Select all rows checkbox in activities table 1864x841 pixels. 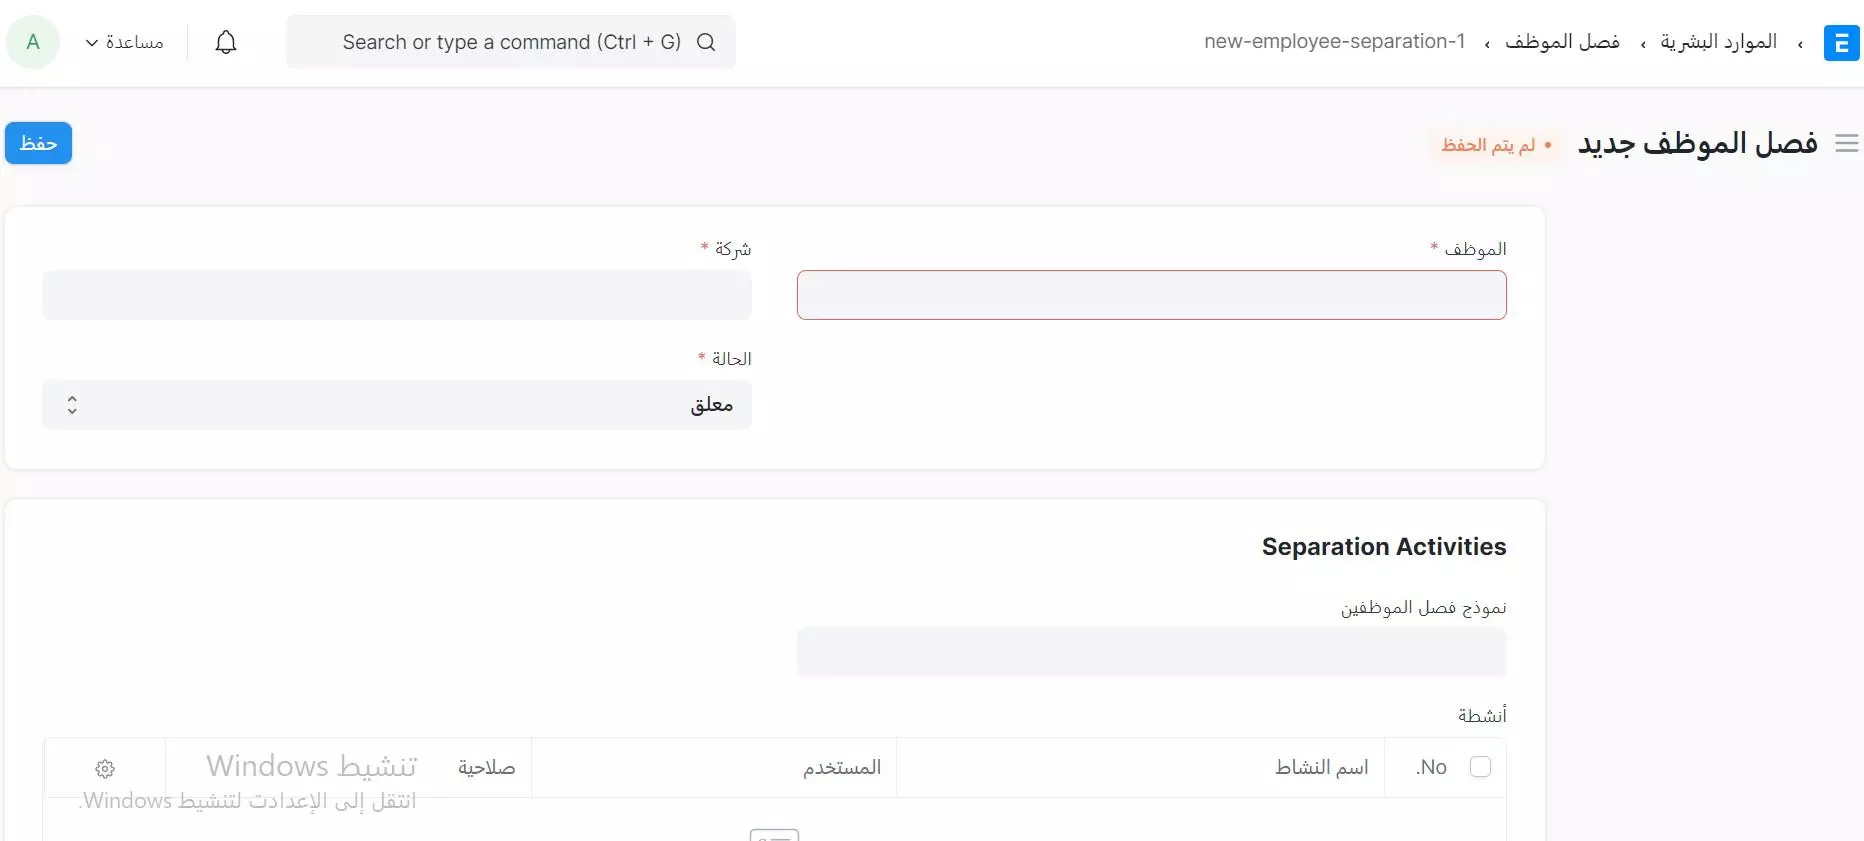1480,766
